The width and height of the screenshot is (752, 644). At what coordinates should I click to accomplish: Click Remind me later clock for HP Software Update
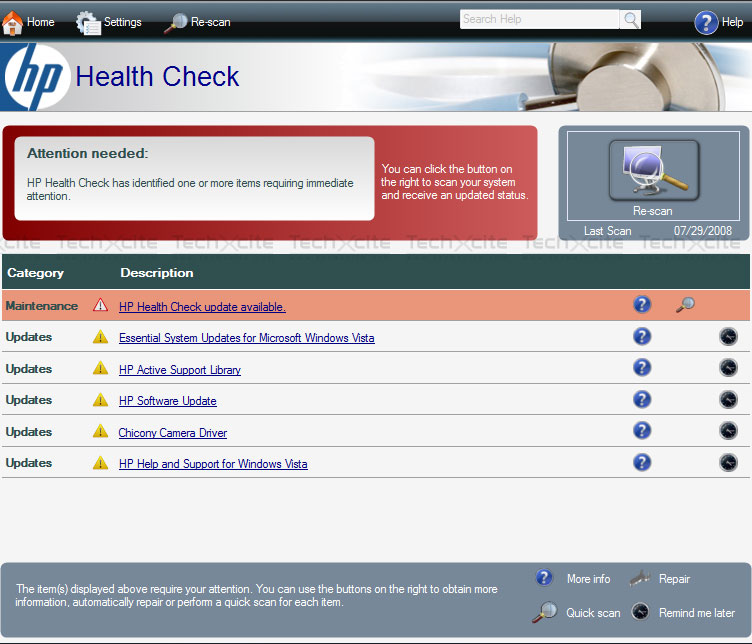tap(728, 399)
